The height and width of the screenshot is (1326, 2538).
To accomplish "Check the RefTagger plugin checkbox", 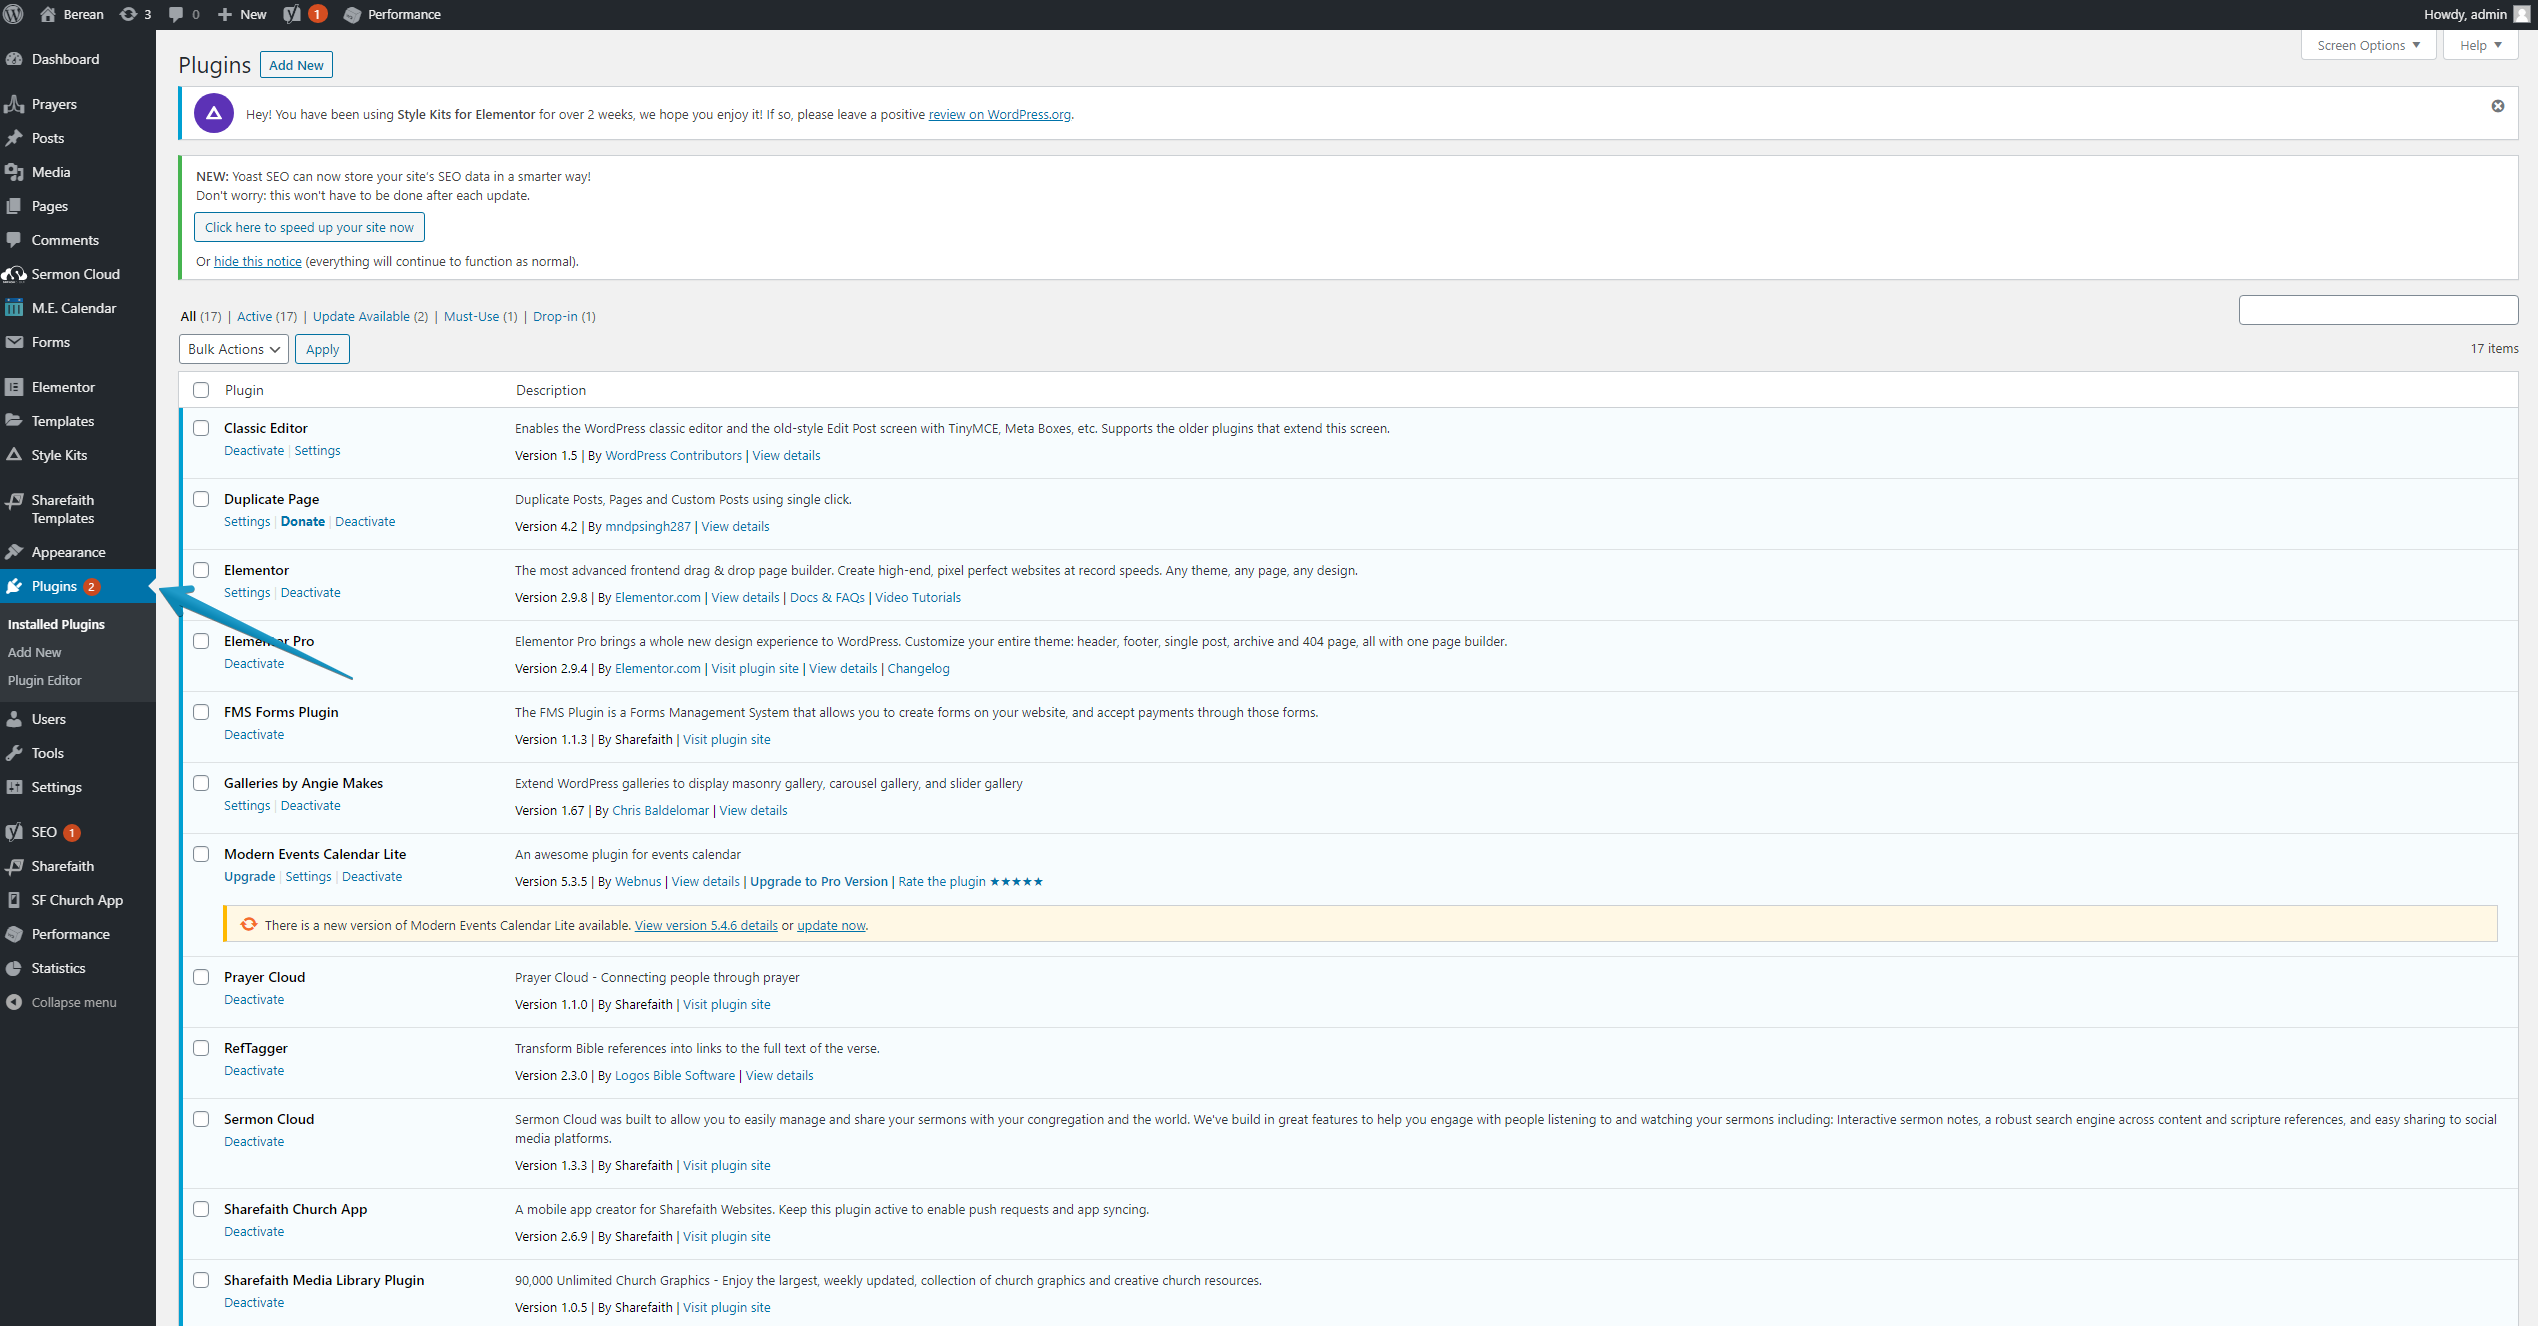I will click(201, 1048).
